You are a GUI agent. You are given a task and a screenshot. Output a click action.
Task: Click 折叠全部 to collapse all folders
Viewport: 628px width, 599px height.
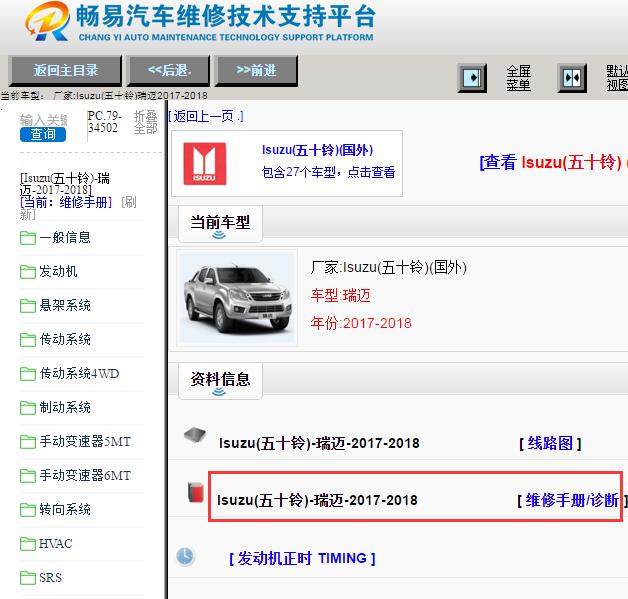click(x=145, y=122)
